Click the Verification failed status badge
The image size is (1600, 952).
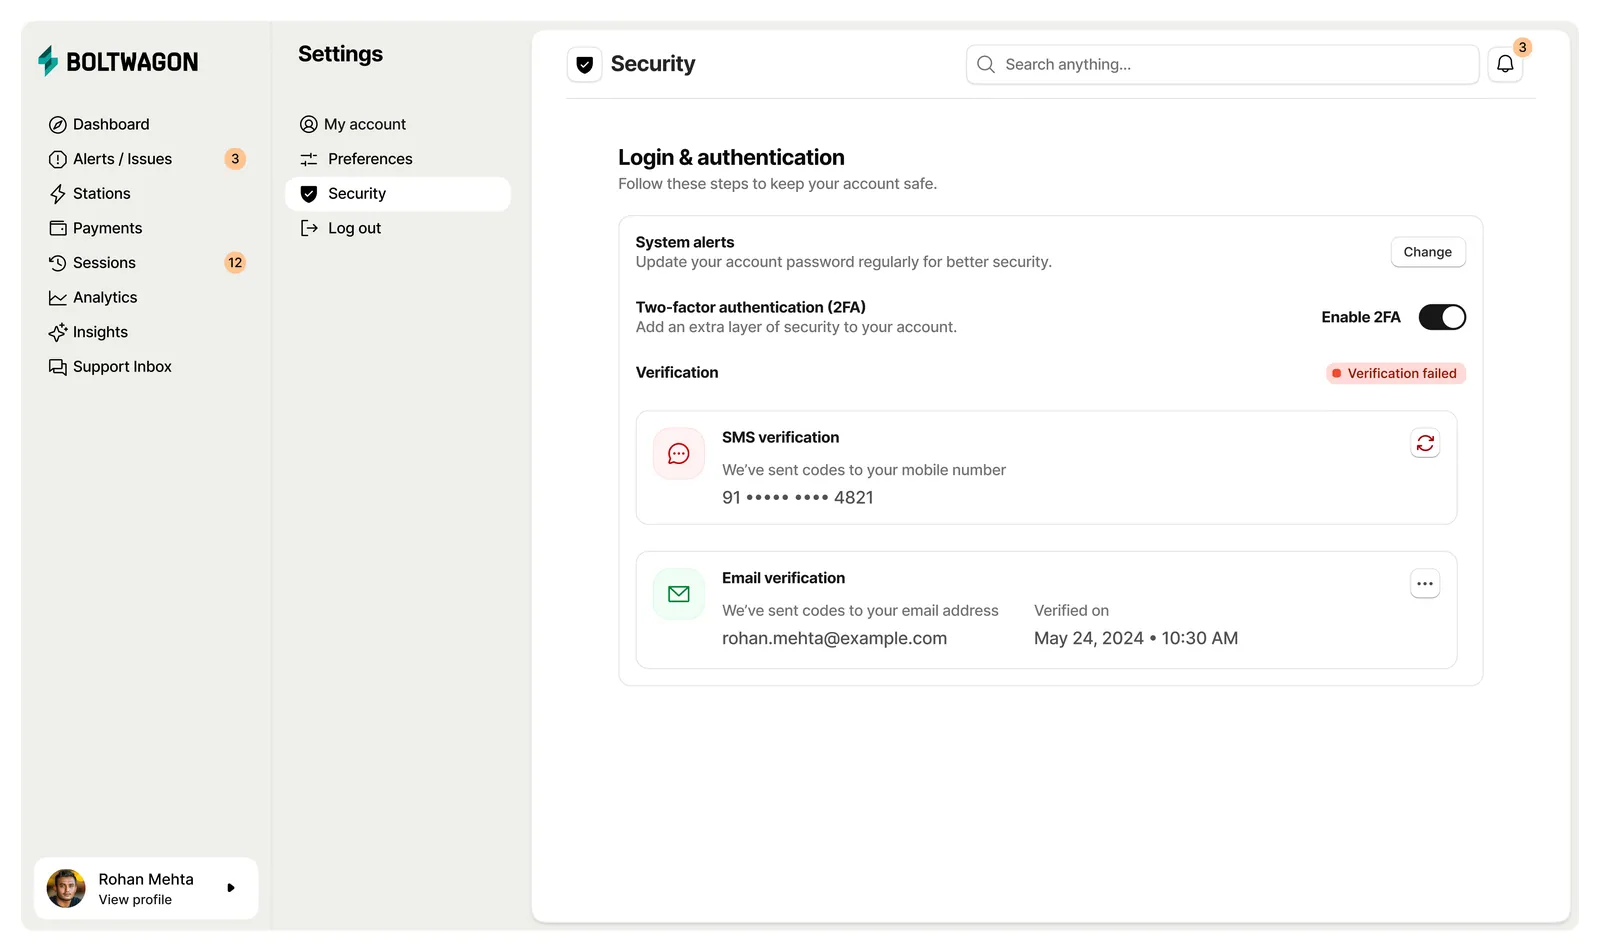click(1396, 373)
